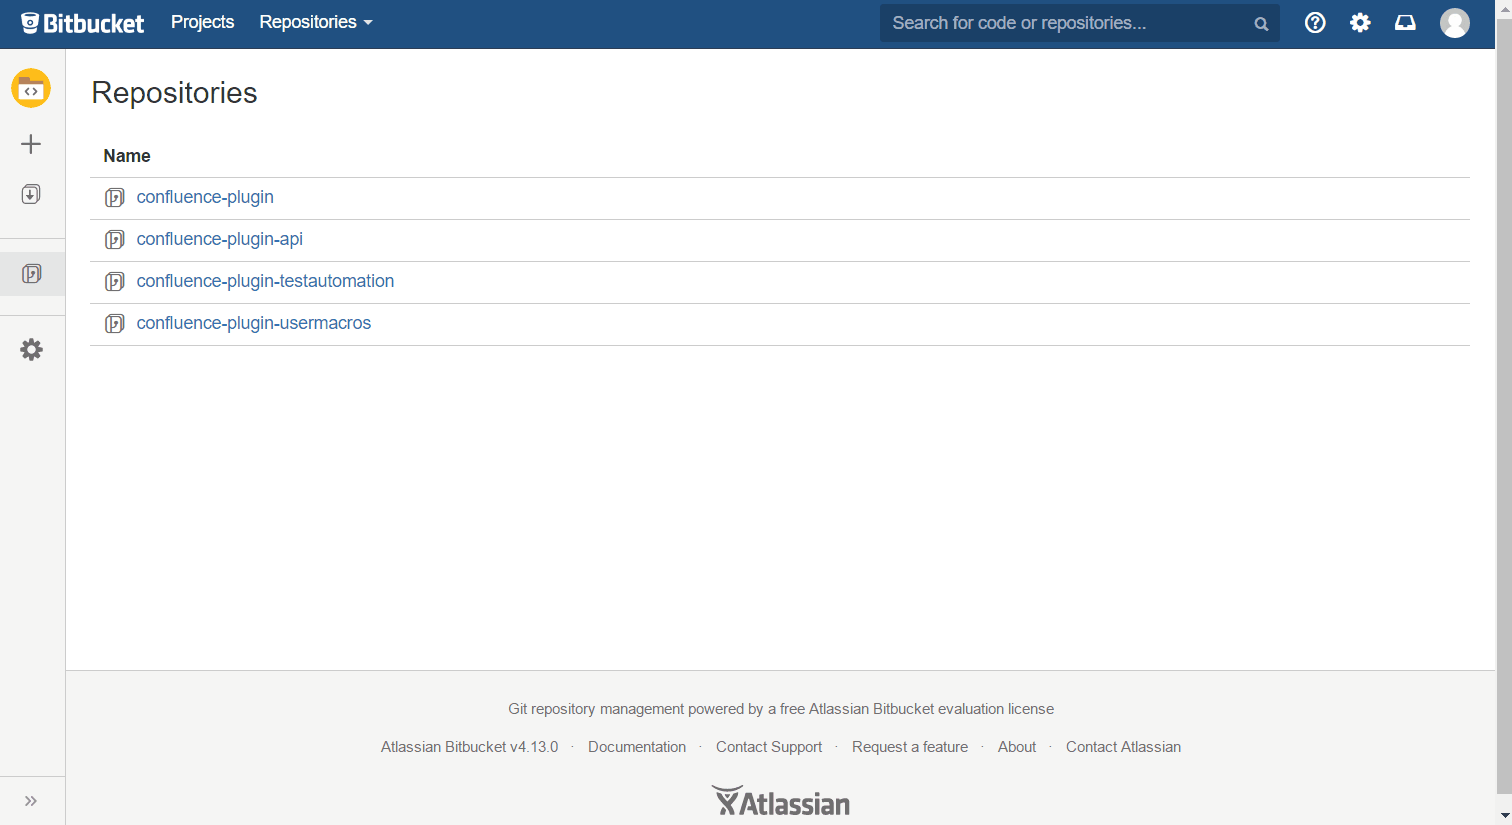Image resolution: width=1512 pixels, height=825 pixels.
Task: Open the help question mark icon
Action: click(x=1315, y=22)
